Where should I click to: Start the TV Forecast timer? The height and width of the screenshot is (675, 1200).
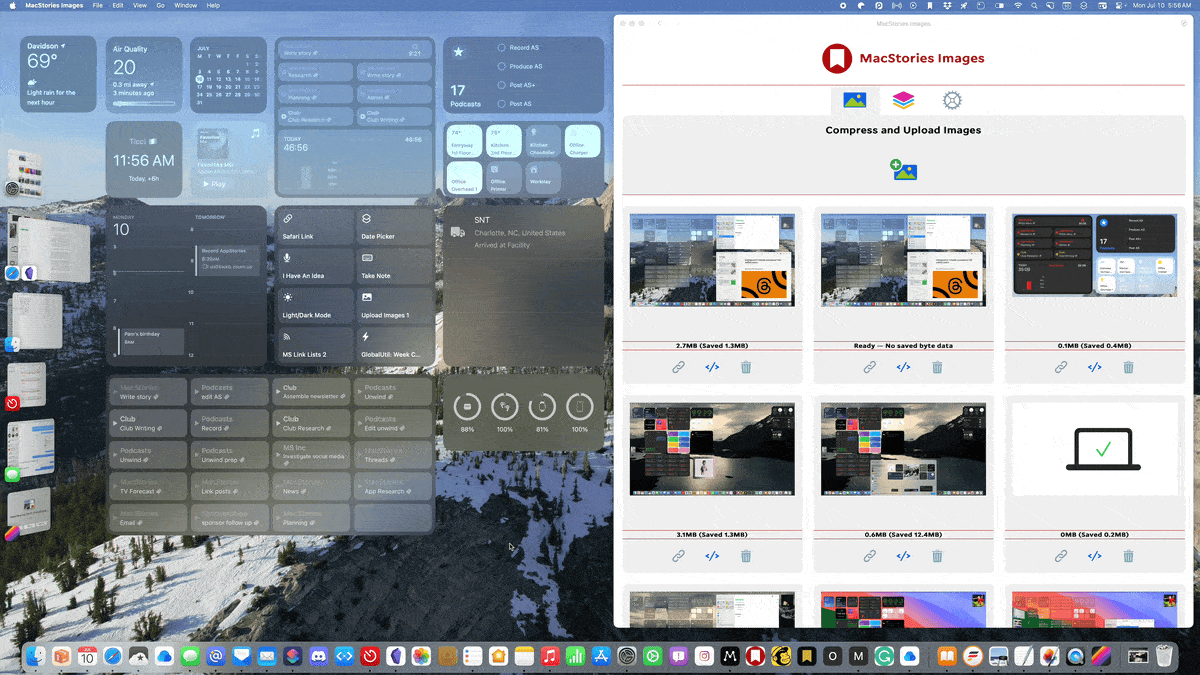click(147, 486)
